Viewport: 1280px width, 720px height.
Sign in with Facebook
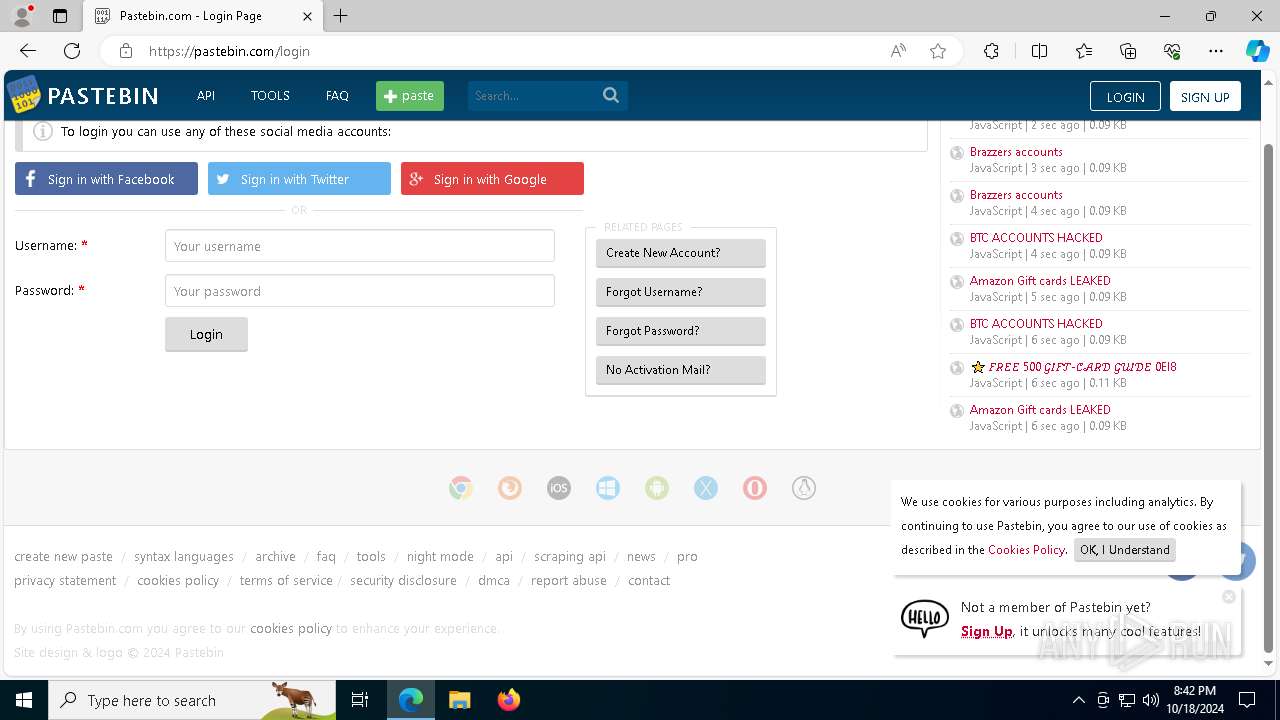click(106, 179)
